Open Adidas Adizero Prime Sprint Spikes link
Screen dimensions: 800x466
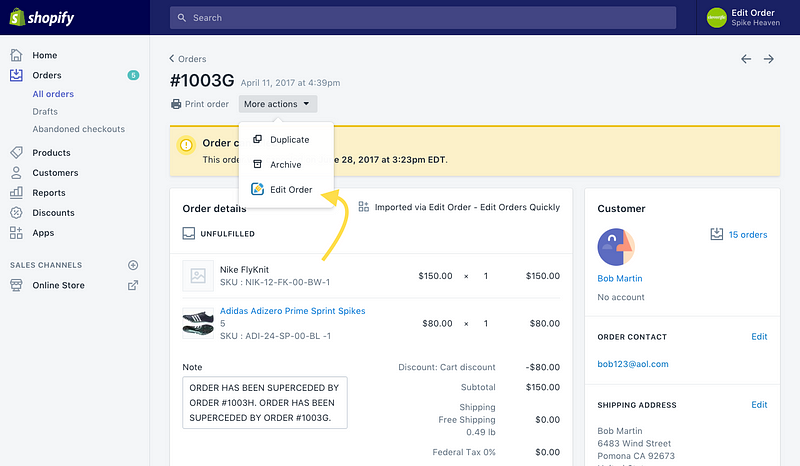[292, 311]
